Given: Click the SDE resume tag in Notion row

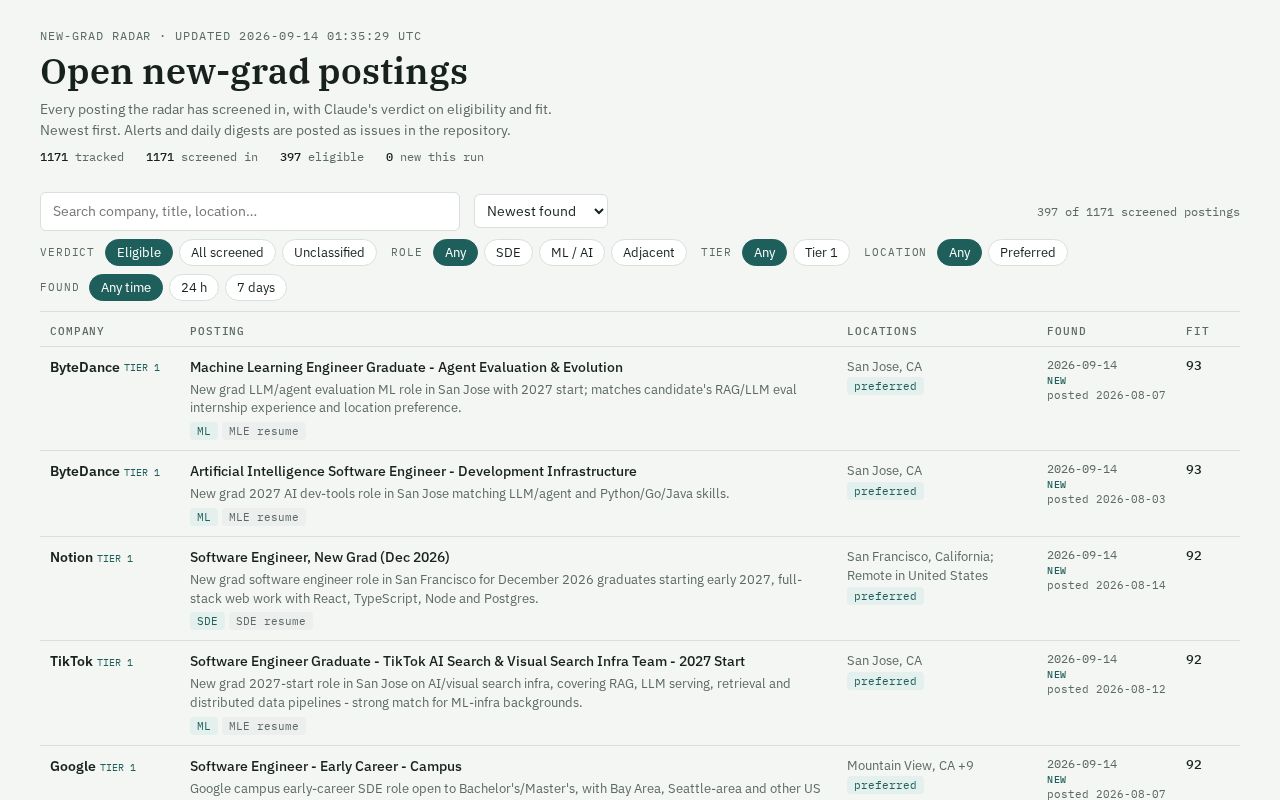Looking at the screenshot, I should coord(271,621).
